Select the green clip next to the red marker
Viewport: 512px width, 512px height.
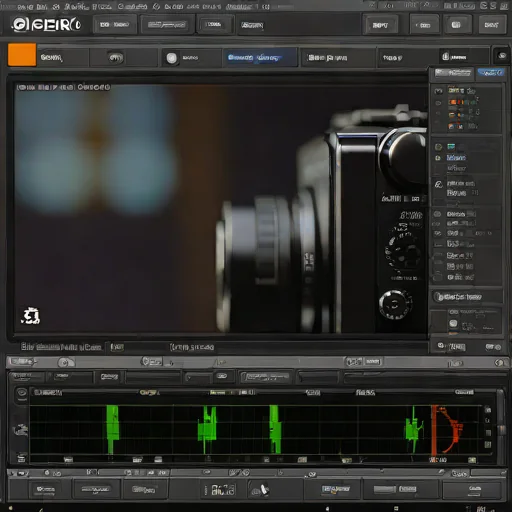click(x=414, y=430)
